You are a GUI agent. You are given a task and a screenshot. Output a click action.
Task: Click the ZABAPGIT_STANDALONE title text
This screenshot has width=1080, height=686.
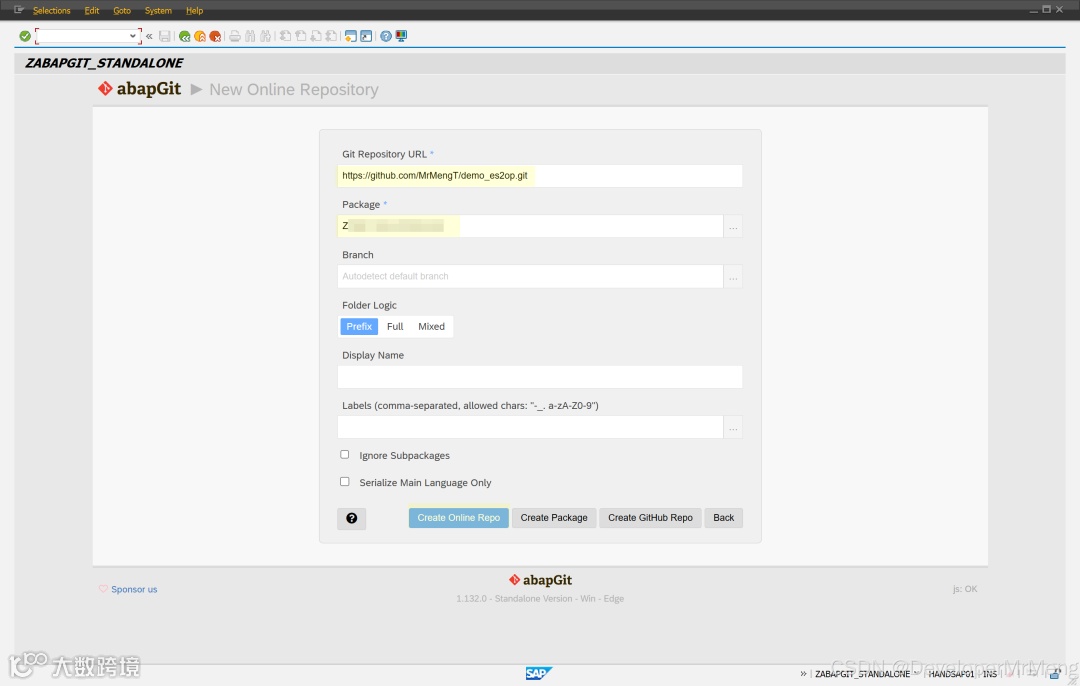[104, 63]
